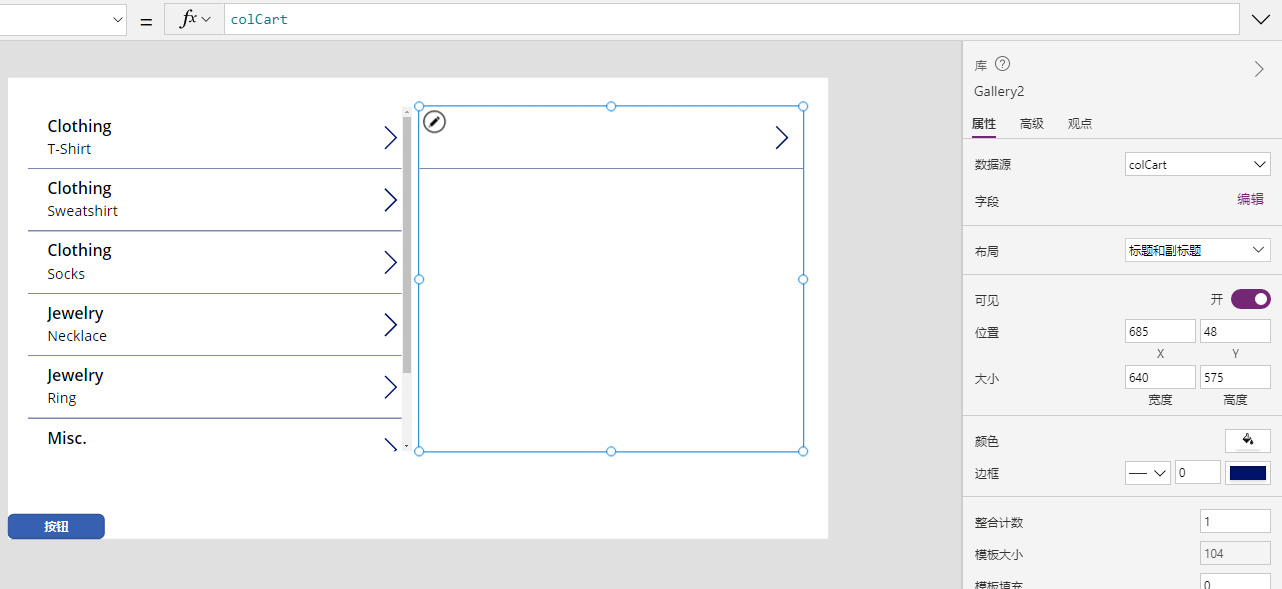Click the arrow icon next to T-Shirt

click(x=391, y=138)
